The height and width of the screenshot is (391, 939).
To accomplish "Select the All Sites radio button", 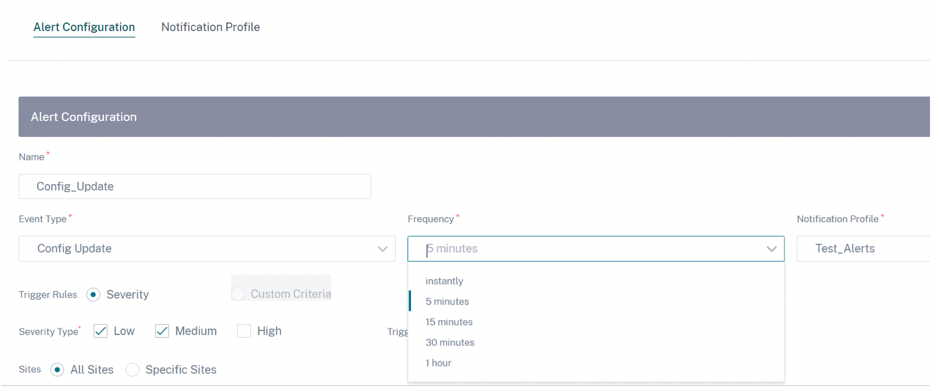I will [57, 369].
